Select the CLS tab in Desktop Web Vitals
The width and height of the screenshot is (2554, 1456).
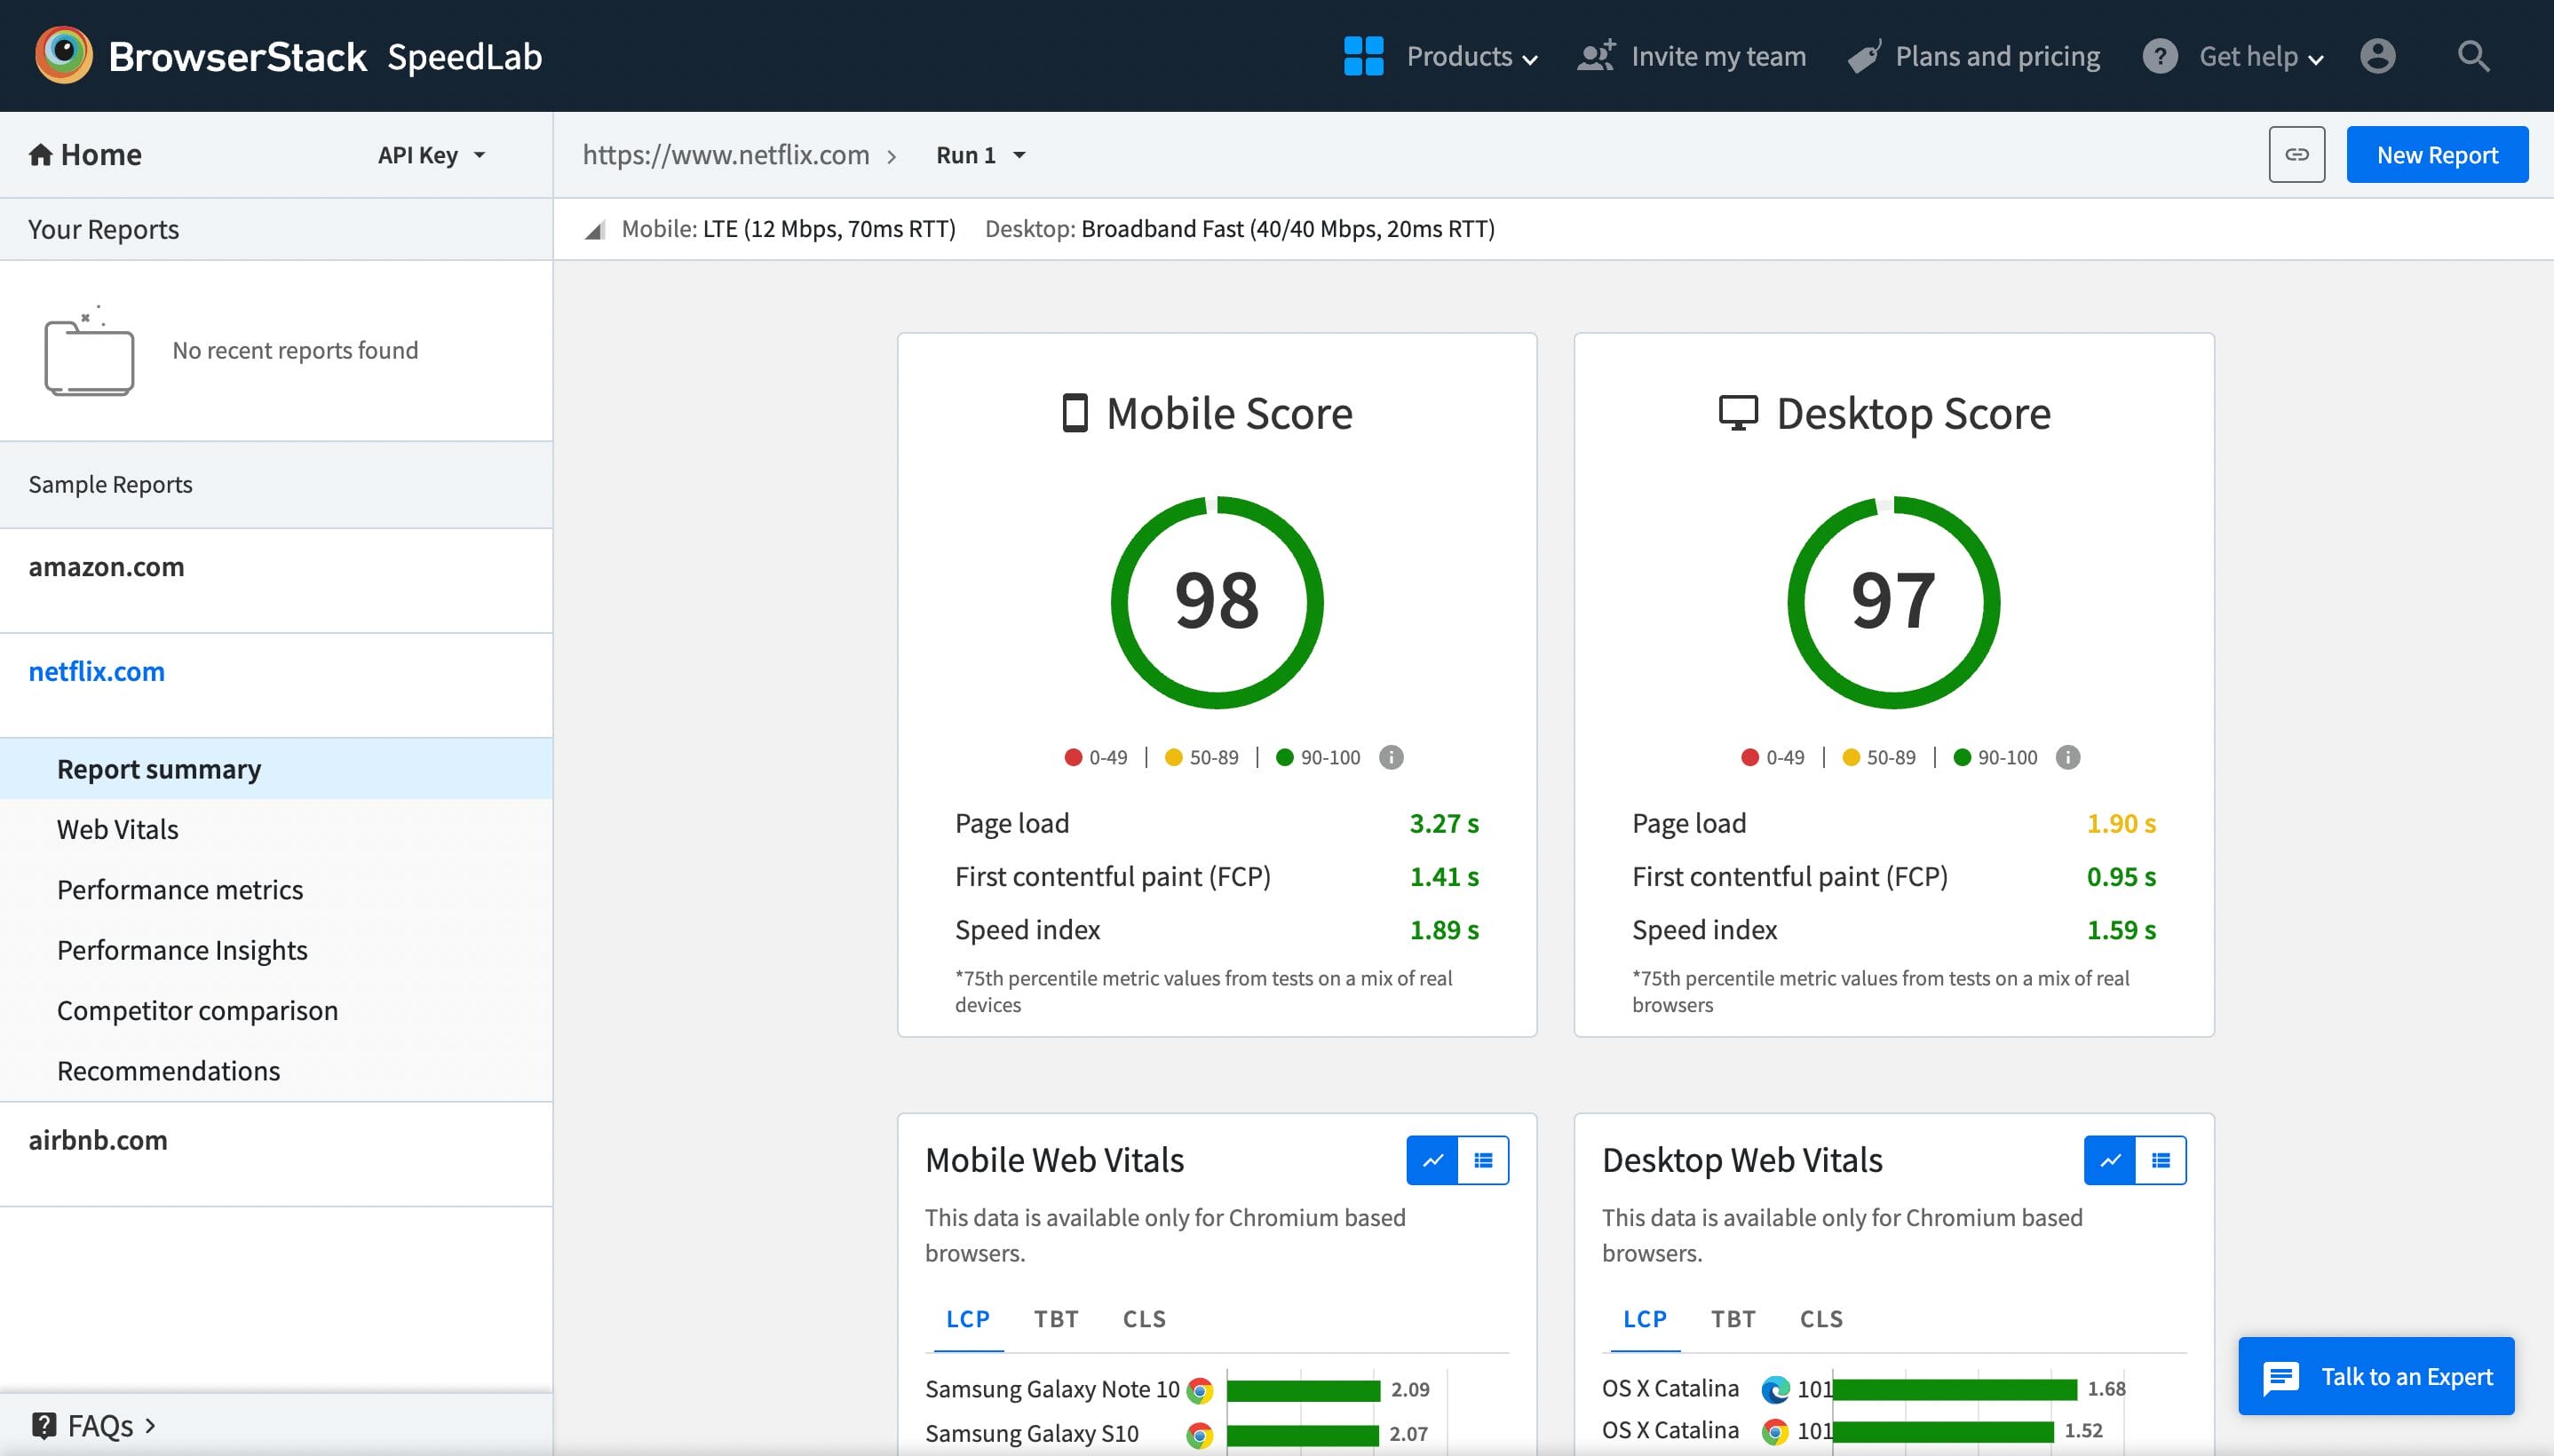(x=1821, y=1319)
